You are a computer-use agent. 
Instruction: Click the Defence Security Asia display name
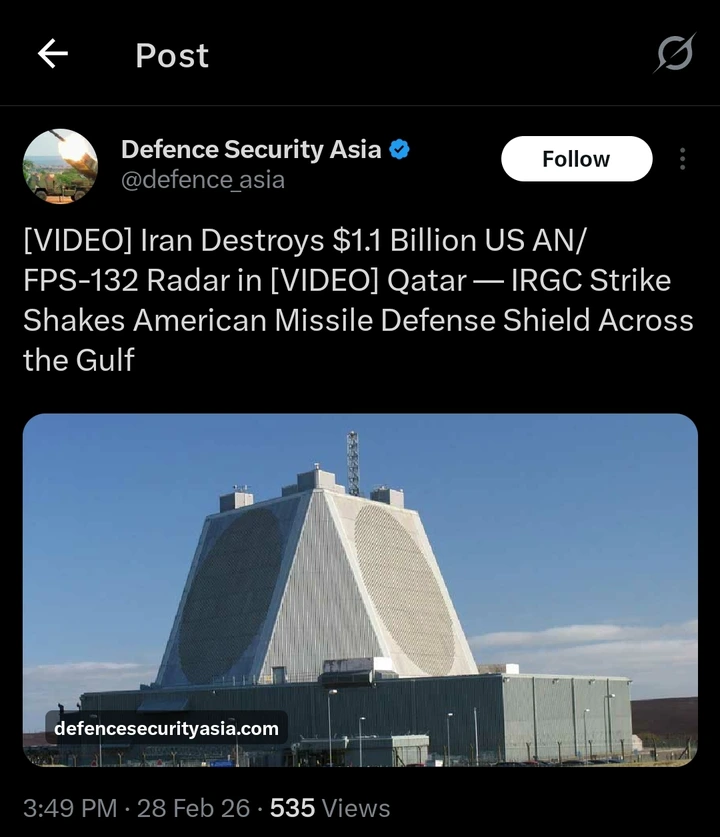pos(251,149)
